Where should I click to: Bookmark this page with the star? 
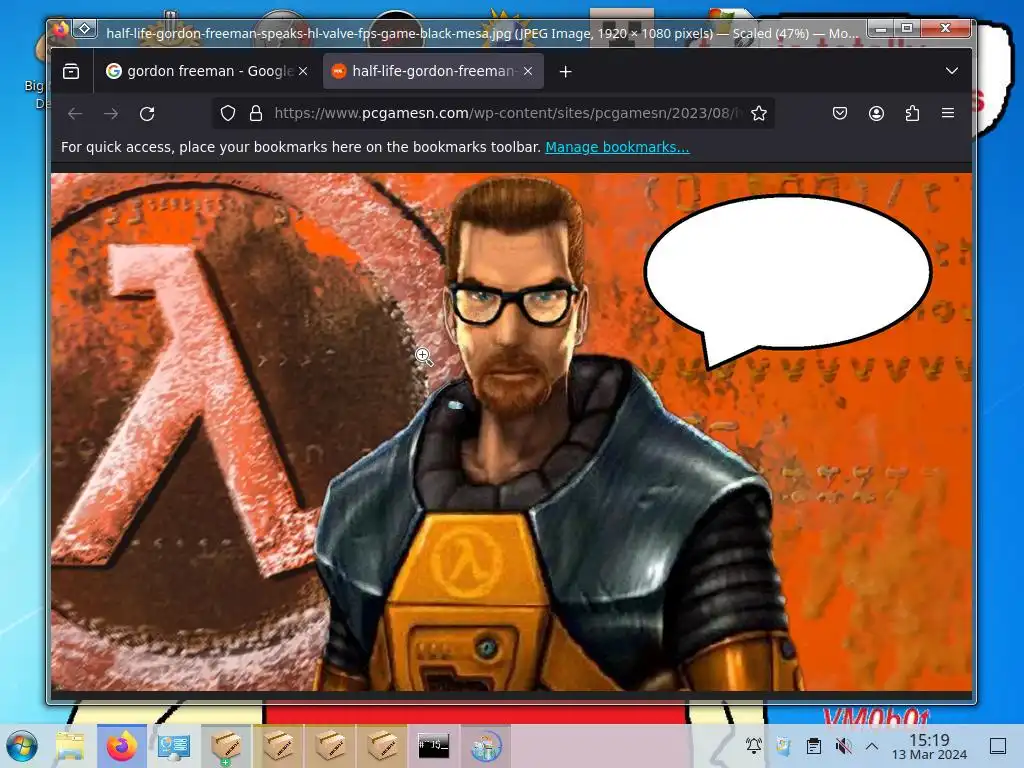[759, 114]
